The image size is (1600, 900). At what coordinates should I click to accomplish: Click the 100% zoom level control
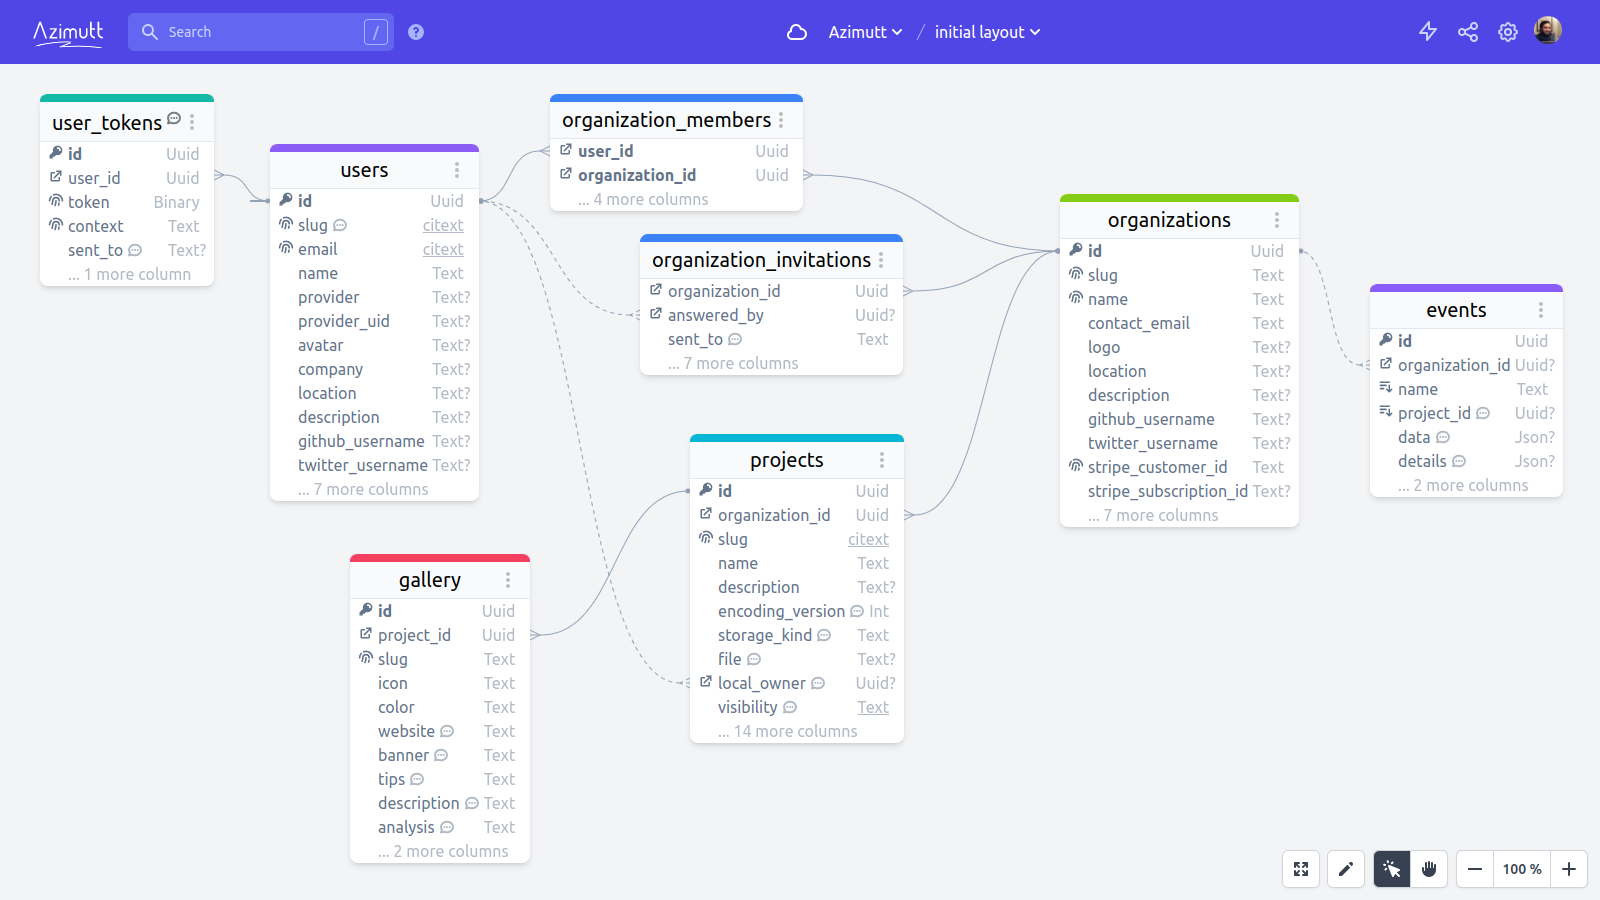pos(1521,869)
